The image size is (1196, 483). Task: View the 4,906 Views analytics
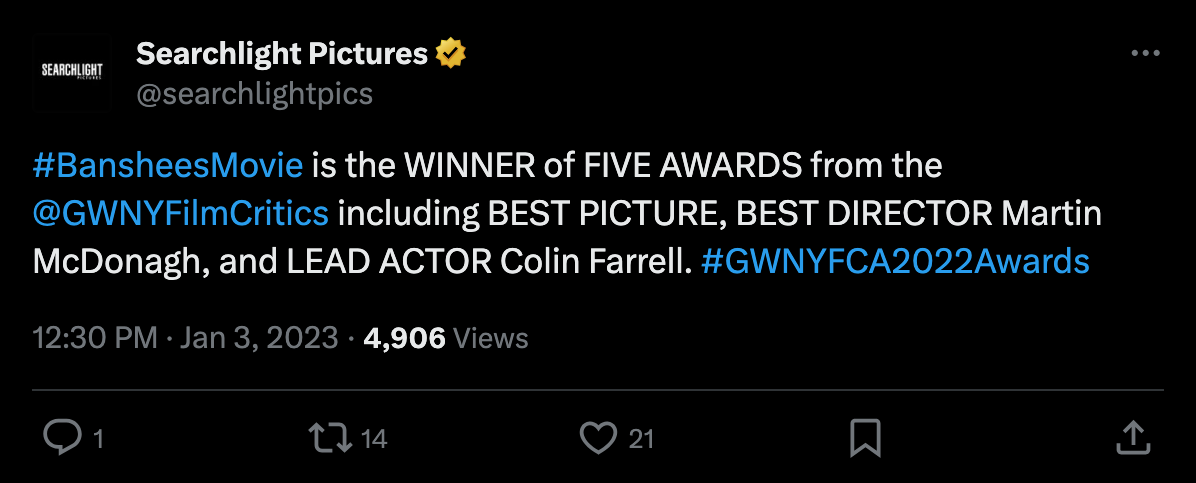coord(446,338)
